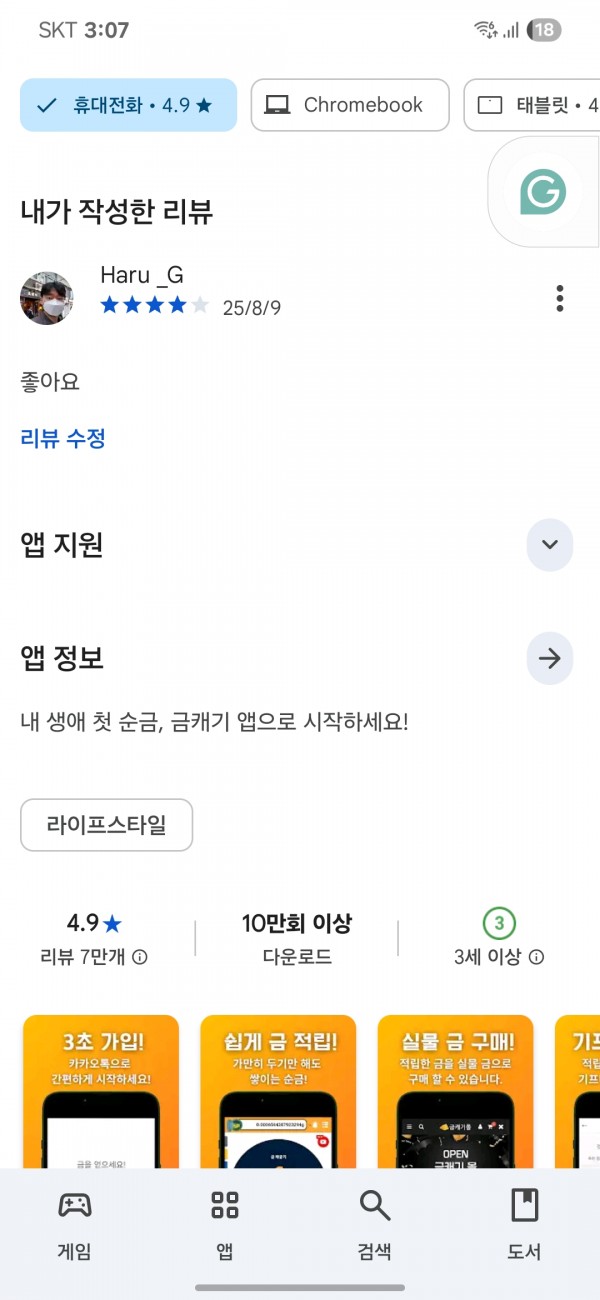This screenshot has height=1300, width=600.
Task: Tap the 라이프스타일 category button
Action: [x=106, y=825]
